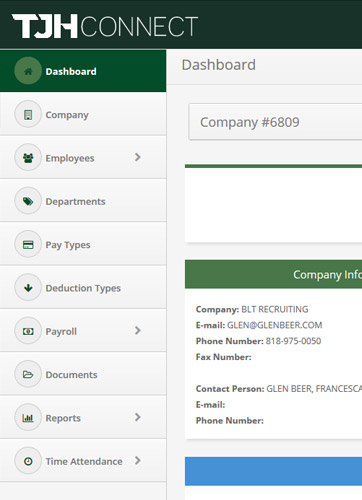362x500 pixels.
Task: Expand the Employees submenu chevron
Action: pos(137,157)
